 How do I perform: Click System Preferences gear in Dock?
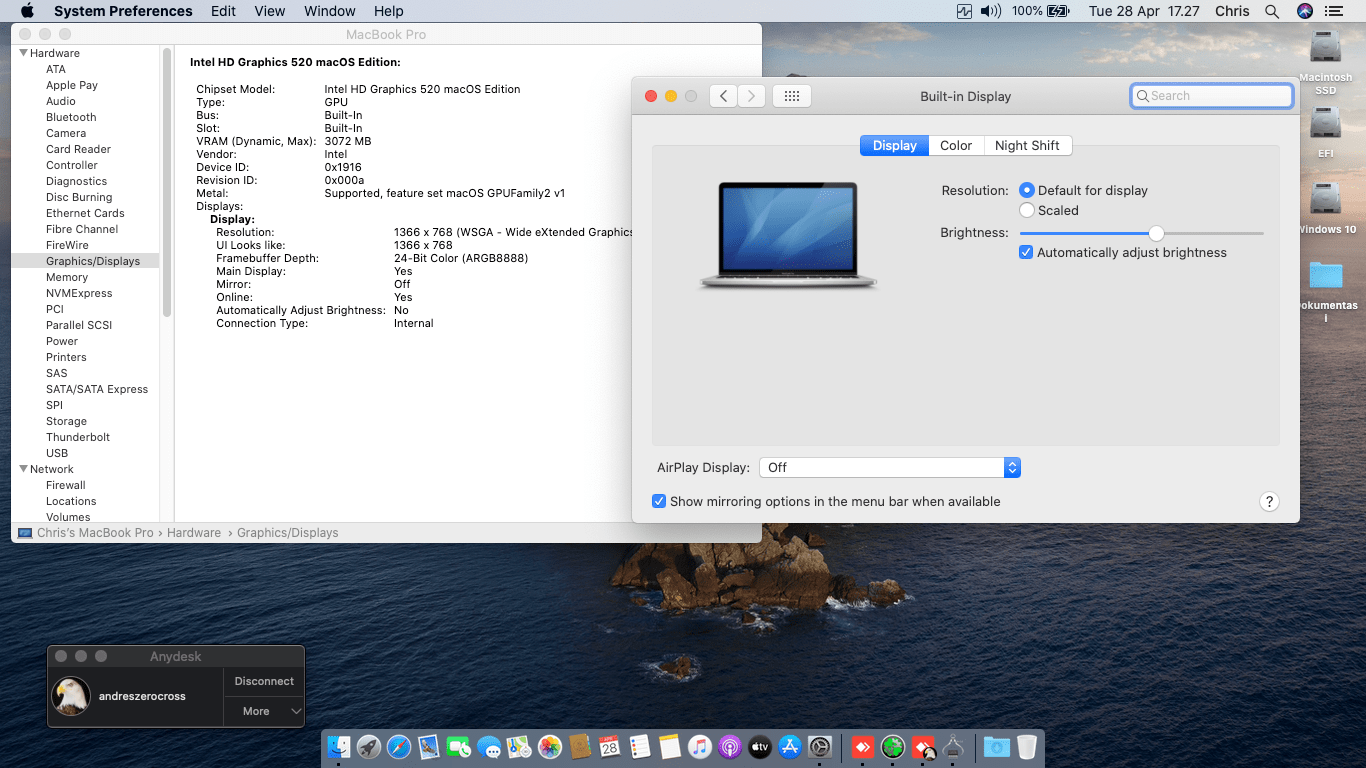click(820, 746)
